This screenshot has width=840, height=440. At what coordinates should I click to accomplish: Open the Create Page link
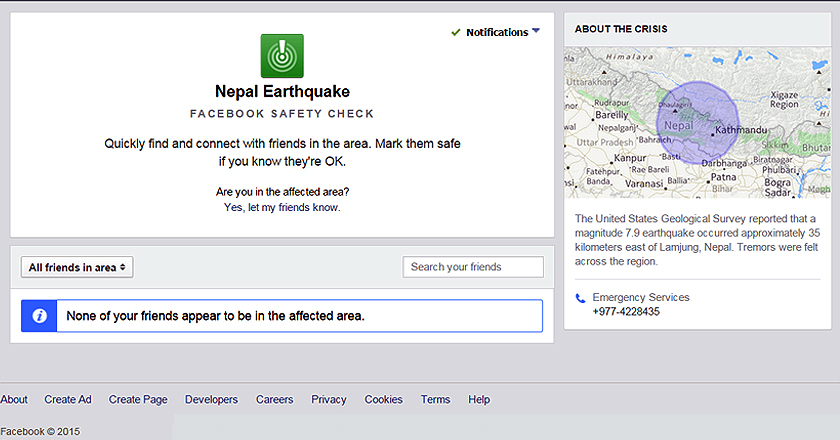(x=138, y=399)
